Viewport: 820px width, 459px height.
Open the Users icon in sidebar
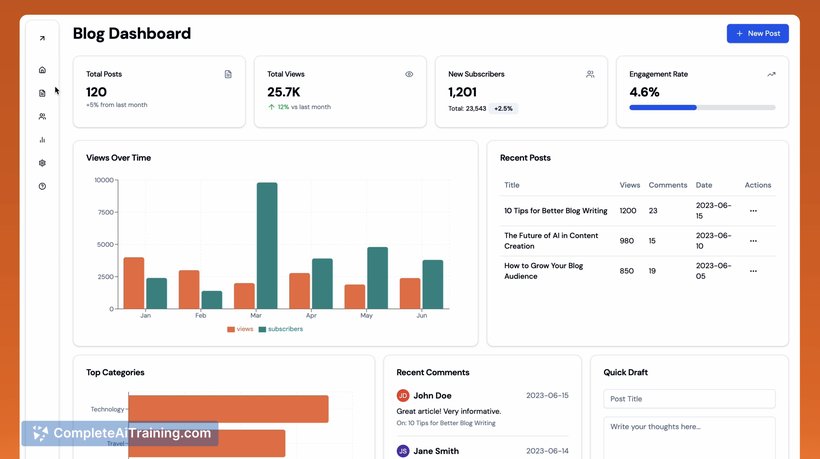pyautogui.click(x=42, y=117)
